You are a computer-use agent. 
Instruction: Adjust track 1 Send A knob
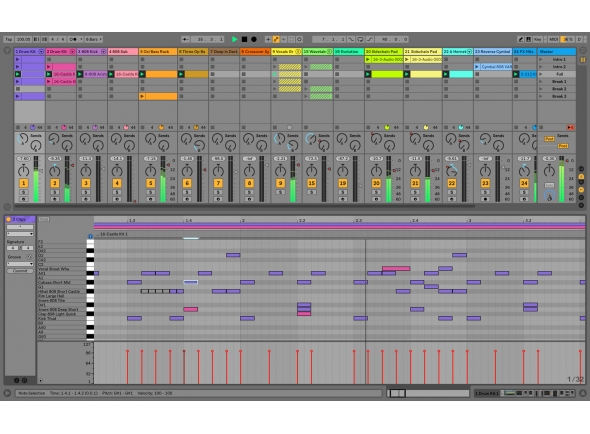tap(23, 139)
